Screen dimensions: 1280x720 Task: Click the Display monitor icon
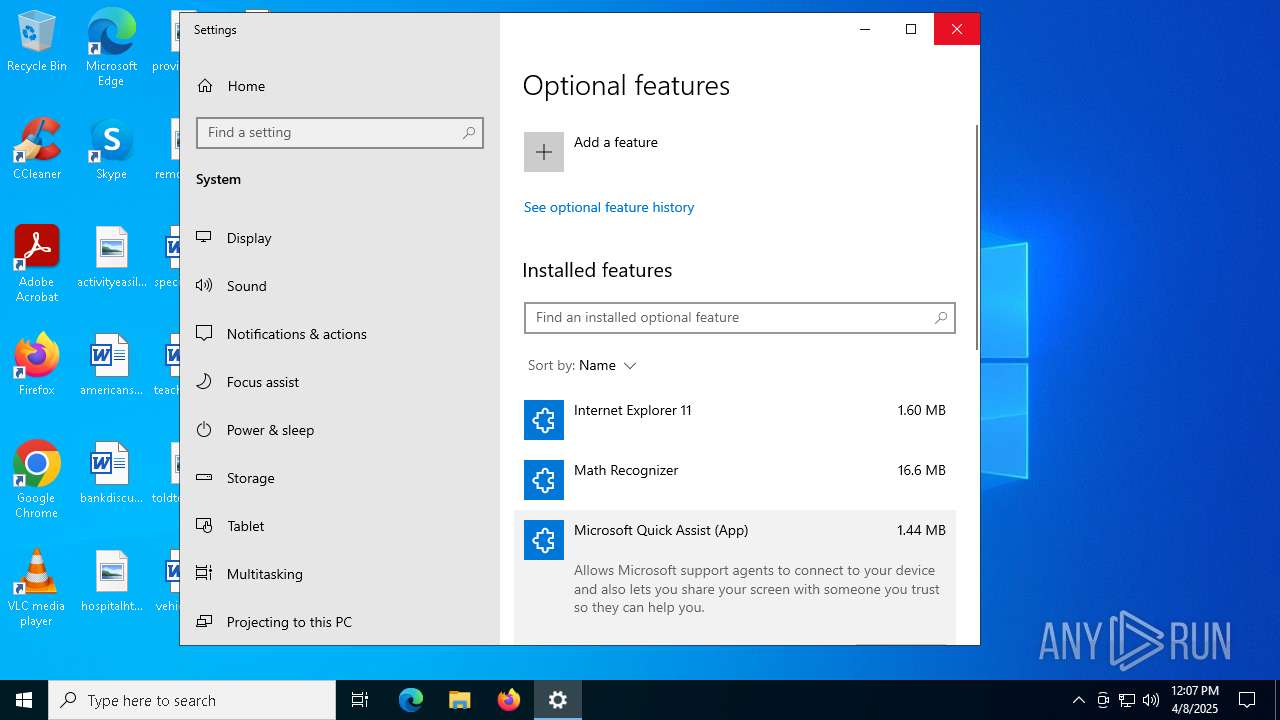[204, 238]
